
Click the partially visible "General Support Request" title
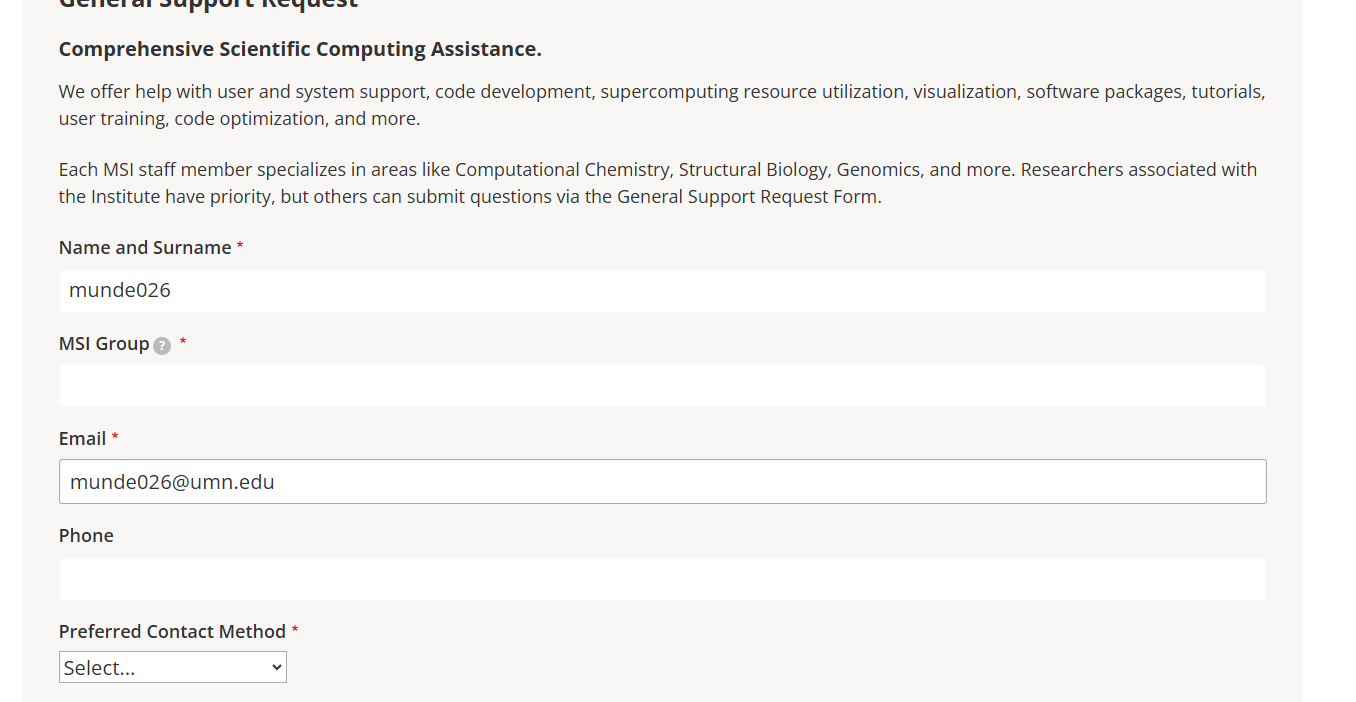tap(208, 4)
